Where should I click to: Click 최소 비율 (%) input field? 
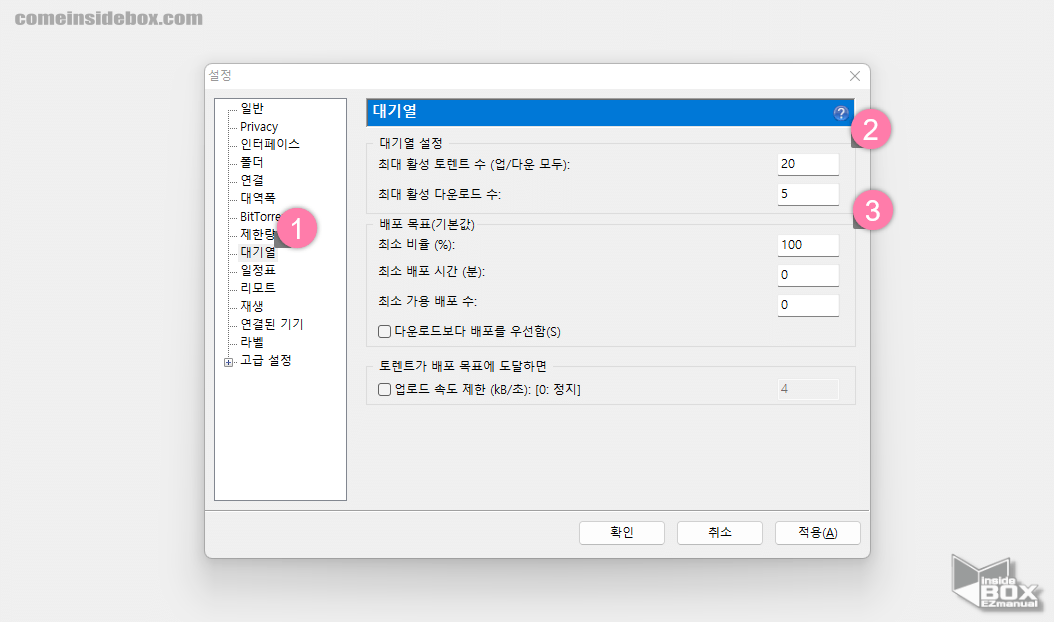coord(808,245)
